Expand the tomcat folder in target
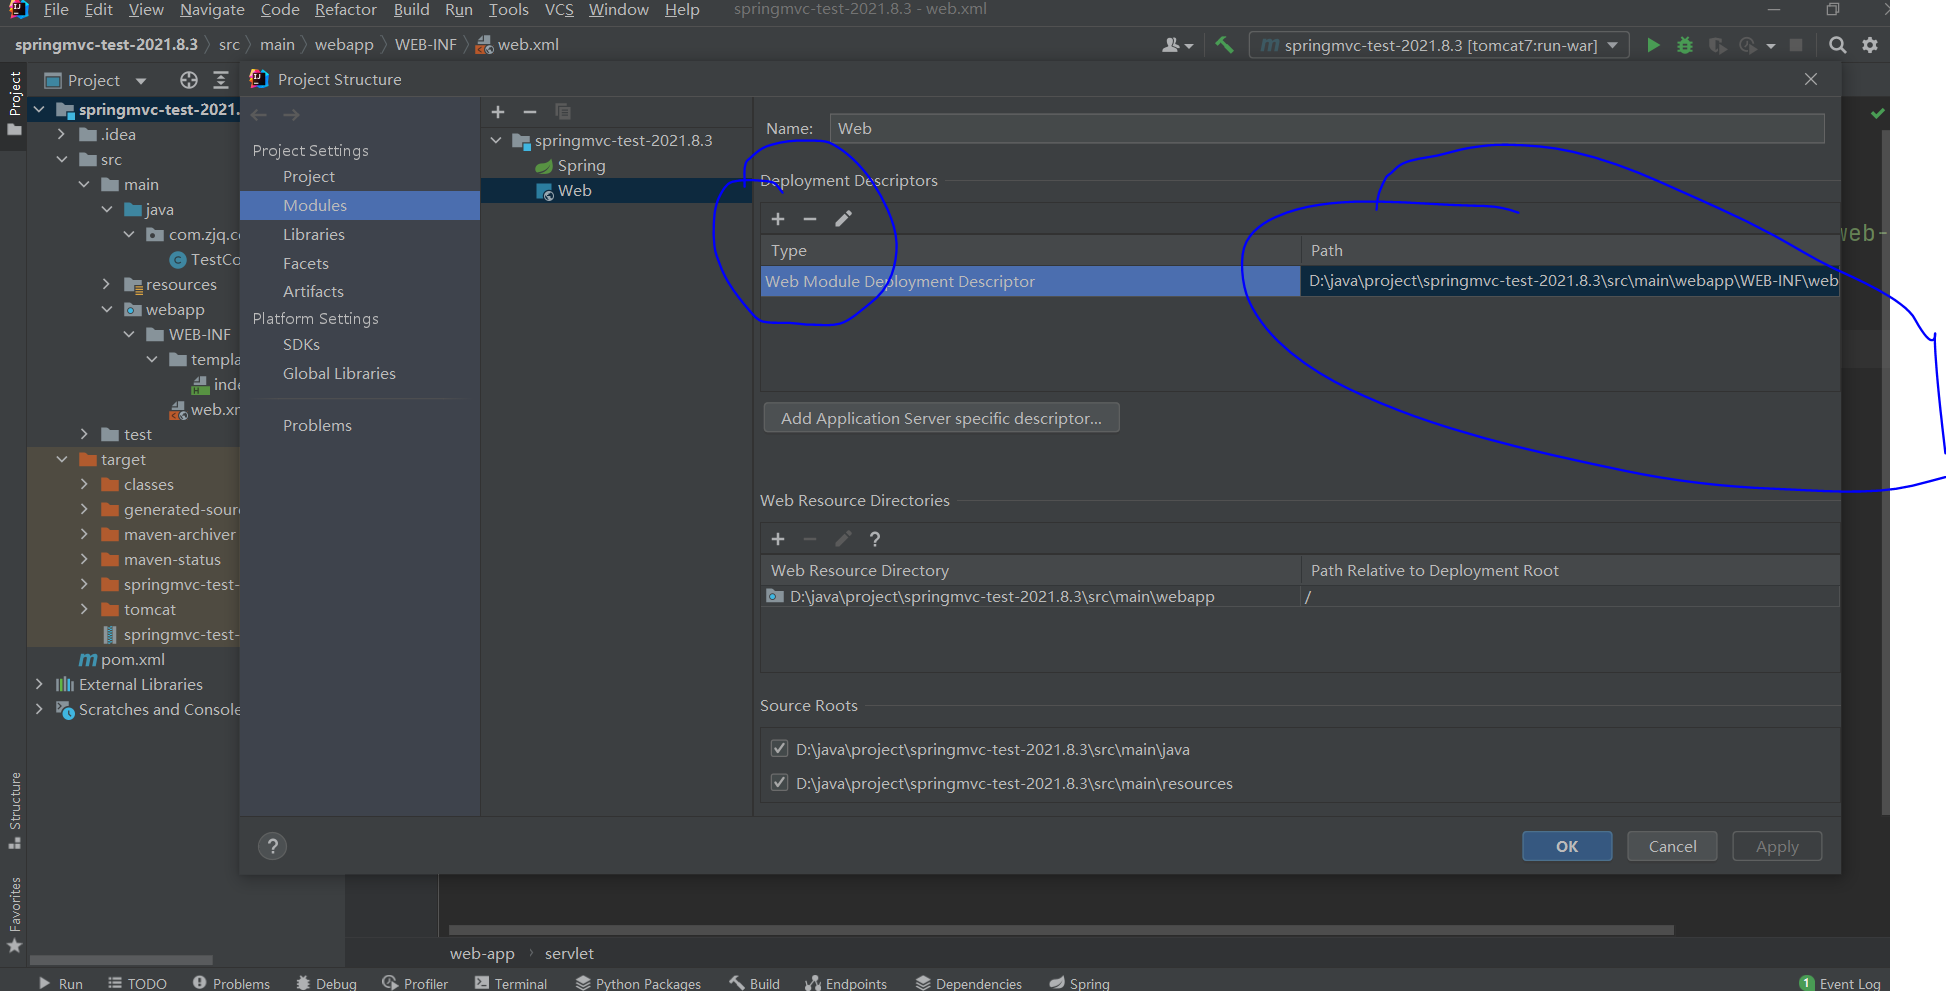 (84, 609)
